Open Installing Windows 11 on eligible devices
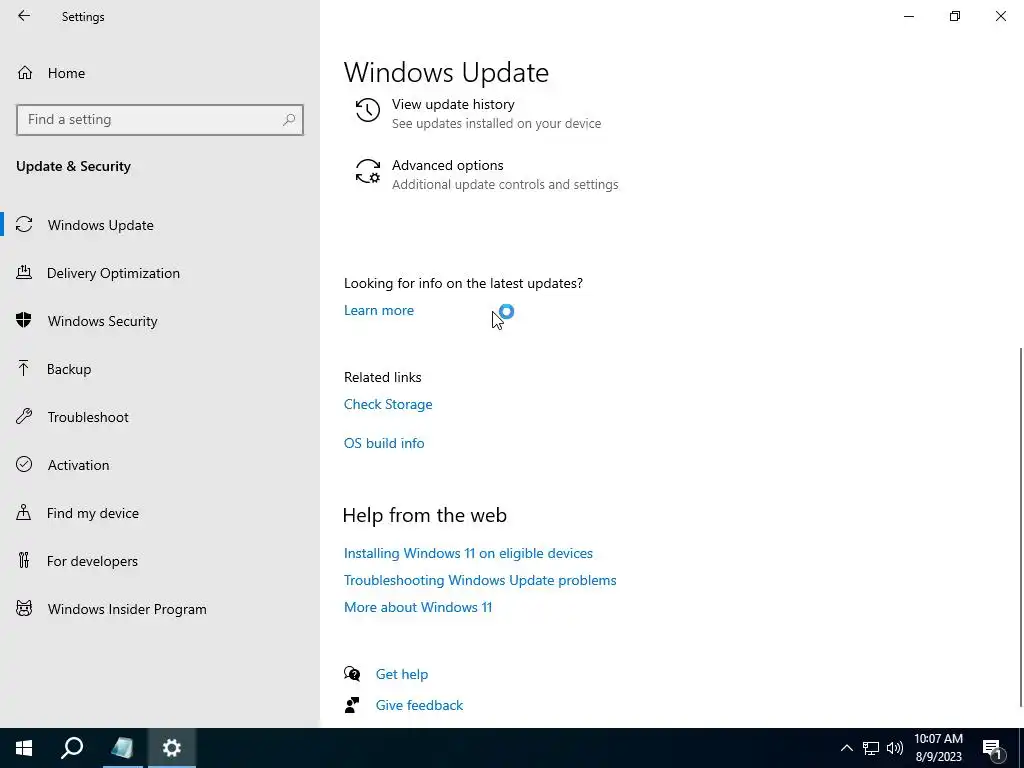The image size is (1024, 768). point(468,553)
